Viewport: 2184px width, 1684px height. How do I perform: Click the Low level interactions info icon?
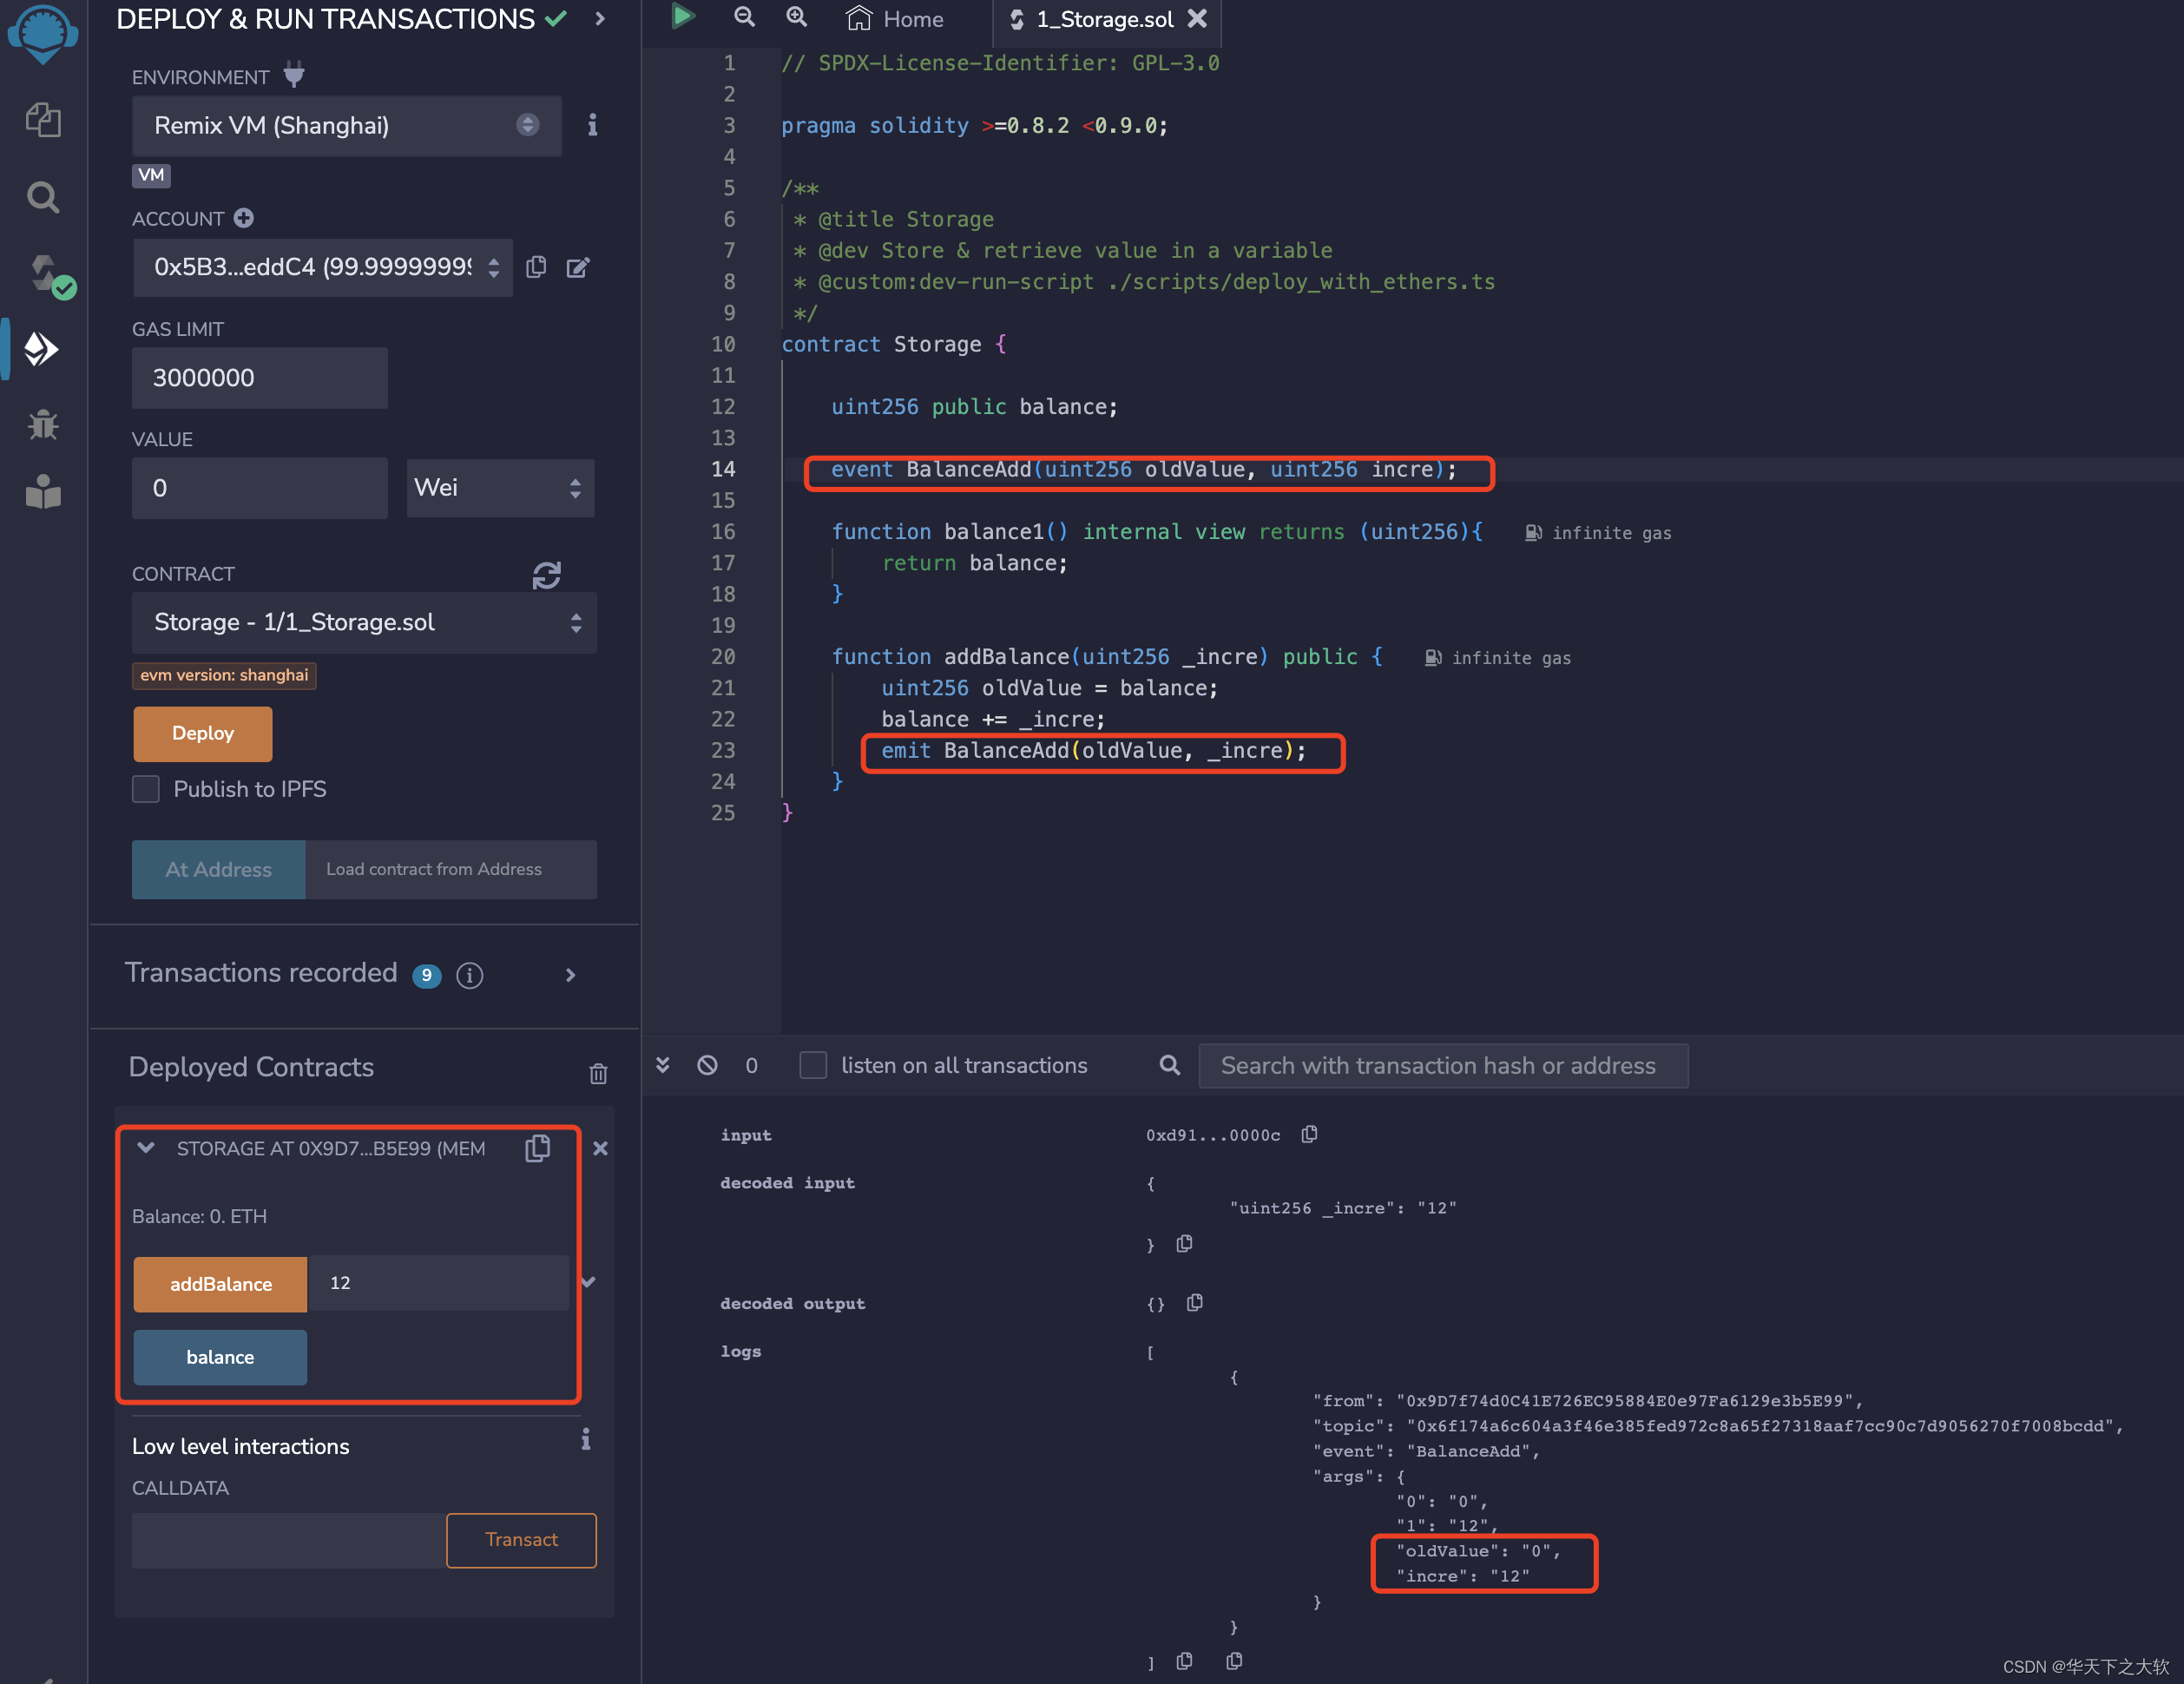click(x=586, y=1439)
